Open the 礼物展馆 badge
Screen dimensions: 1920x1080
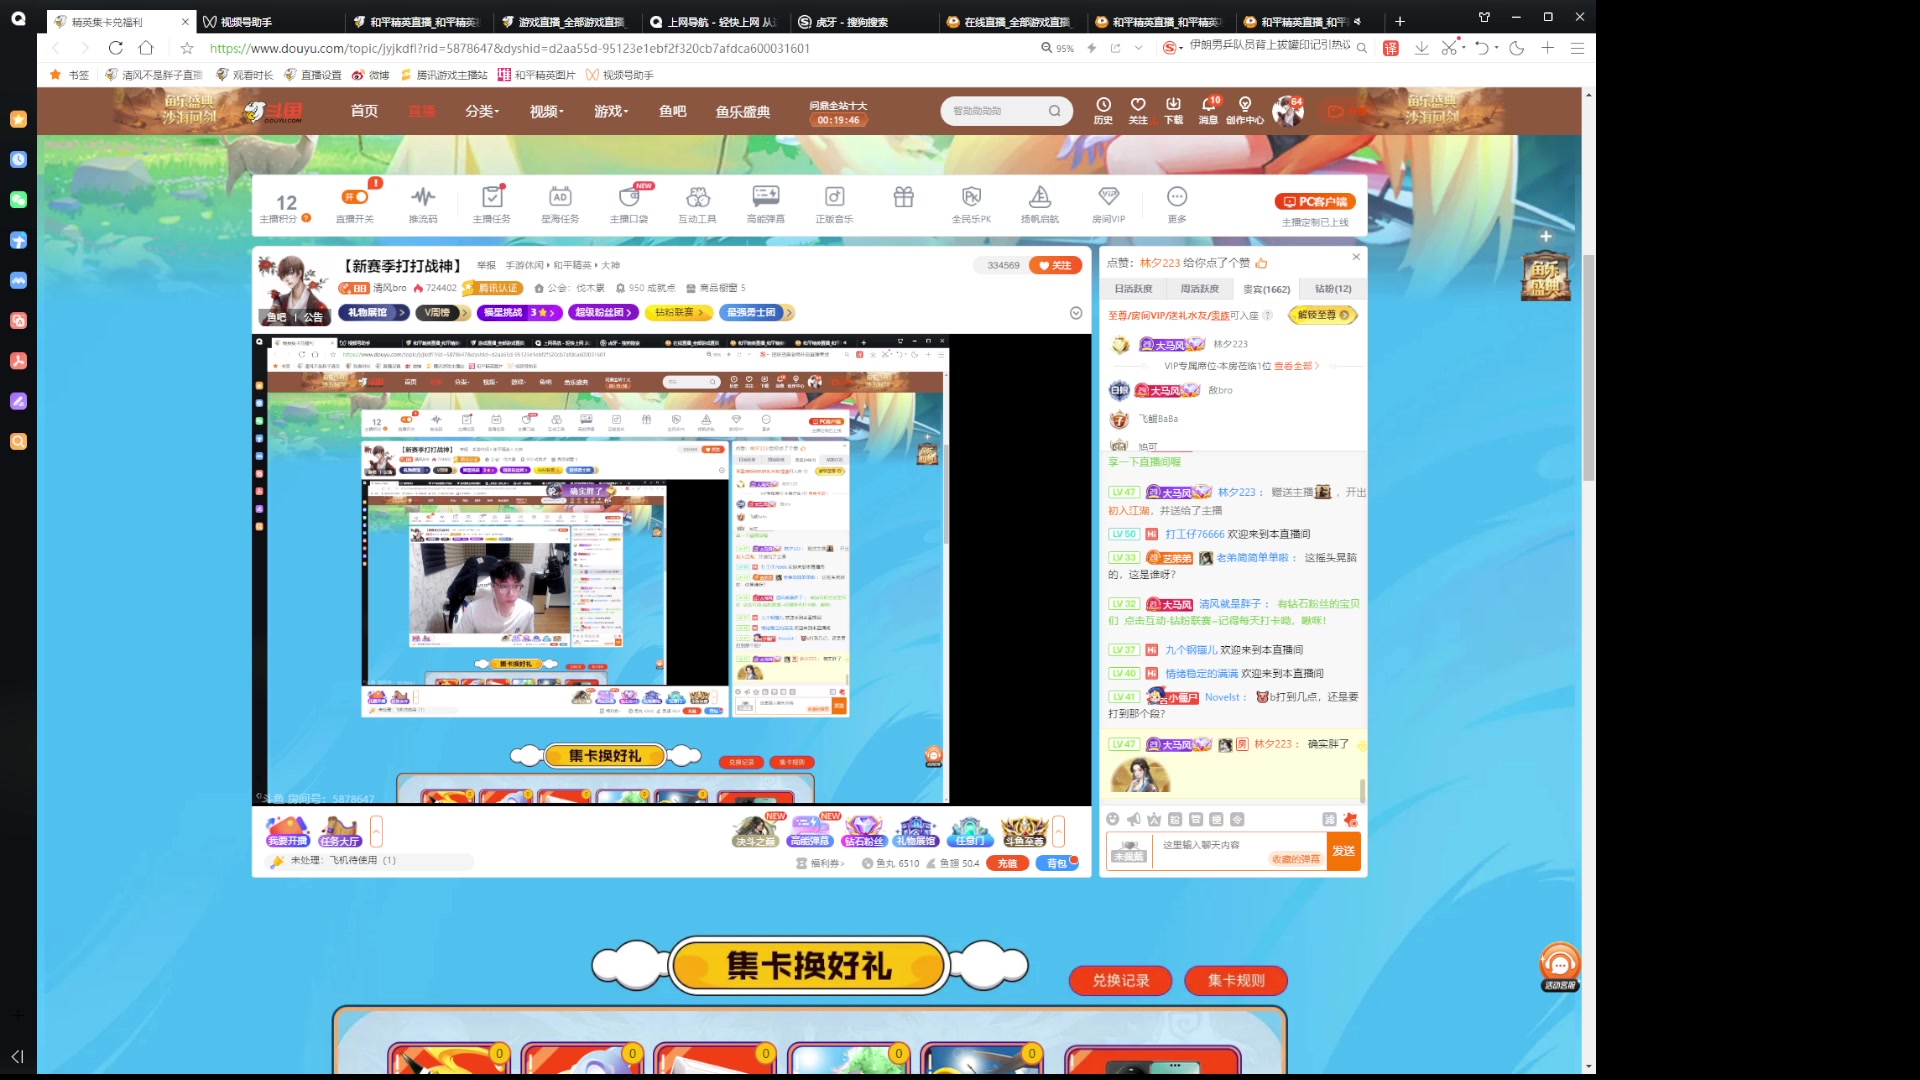pos(374,313)
